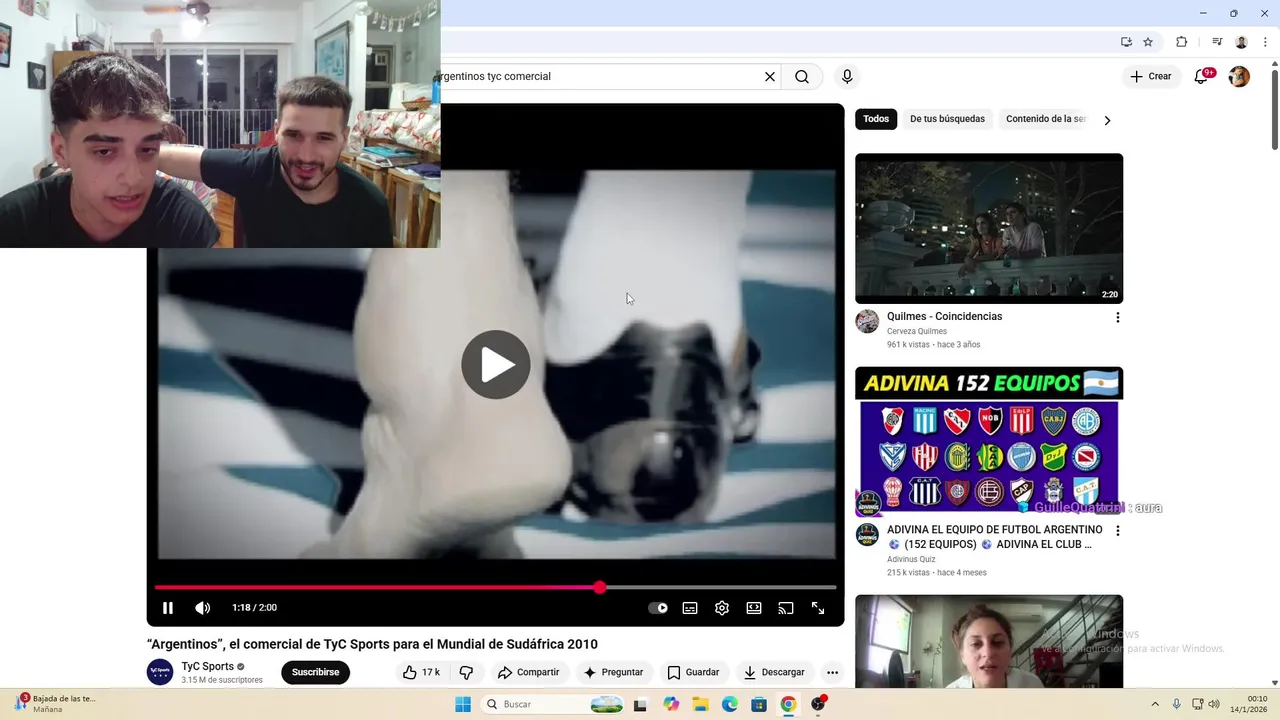1280x720 pixels.
Task: Open the Cerveza Quilmes channel avatar
Action: pos(867,321)
